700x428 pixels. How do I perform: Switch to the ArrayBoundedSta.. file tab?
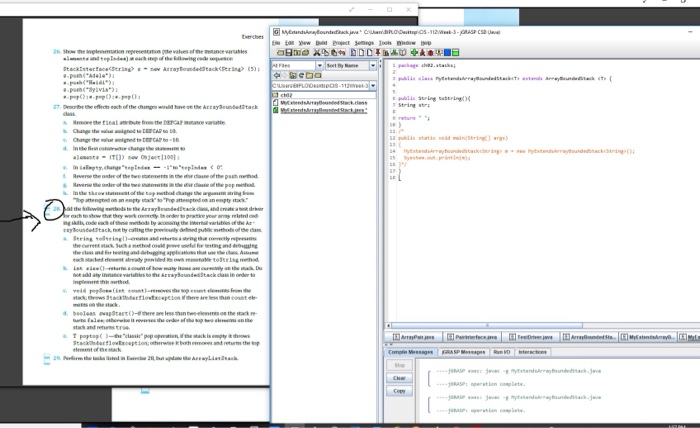589,337
